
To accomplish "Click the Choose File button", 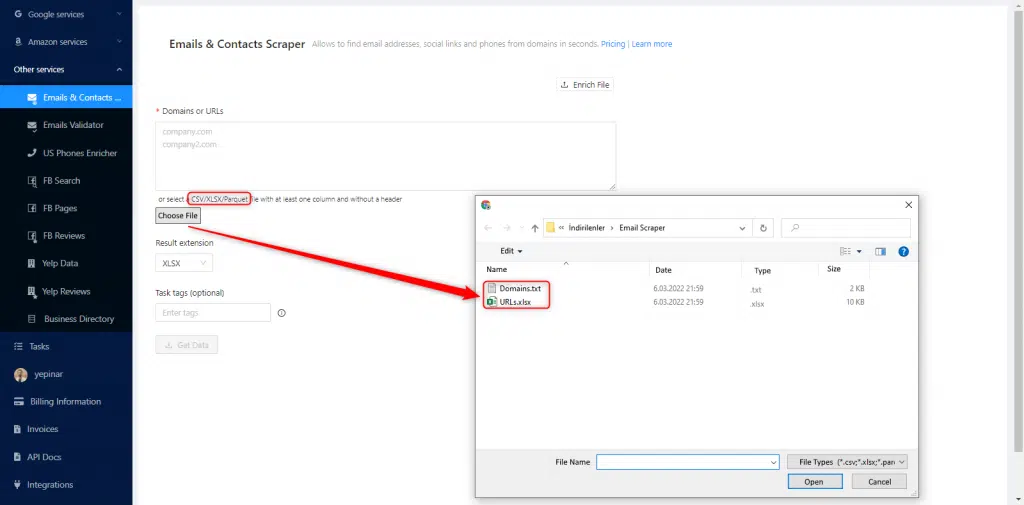I will click(178, 215).
